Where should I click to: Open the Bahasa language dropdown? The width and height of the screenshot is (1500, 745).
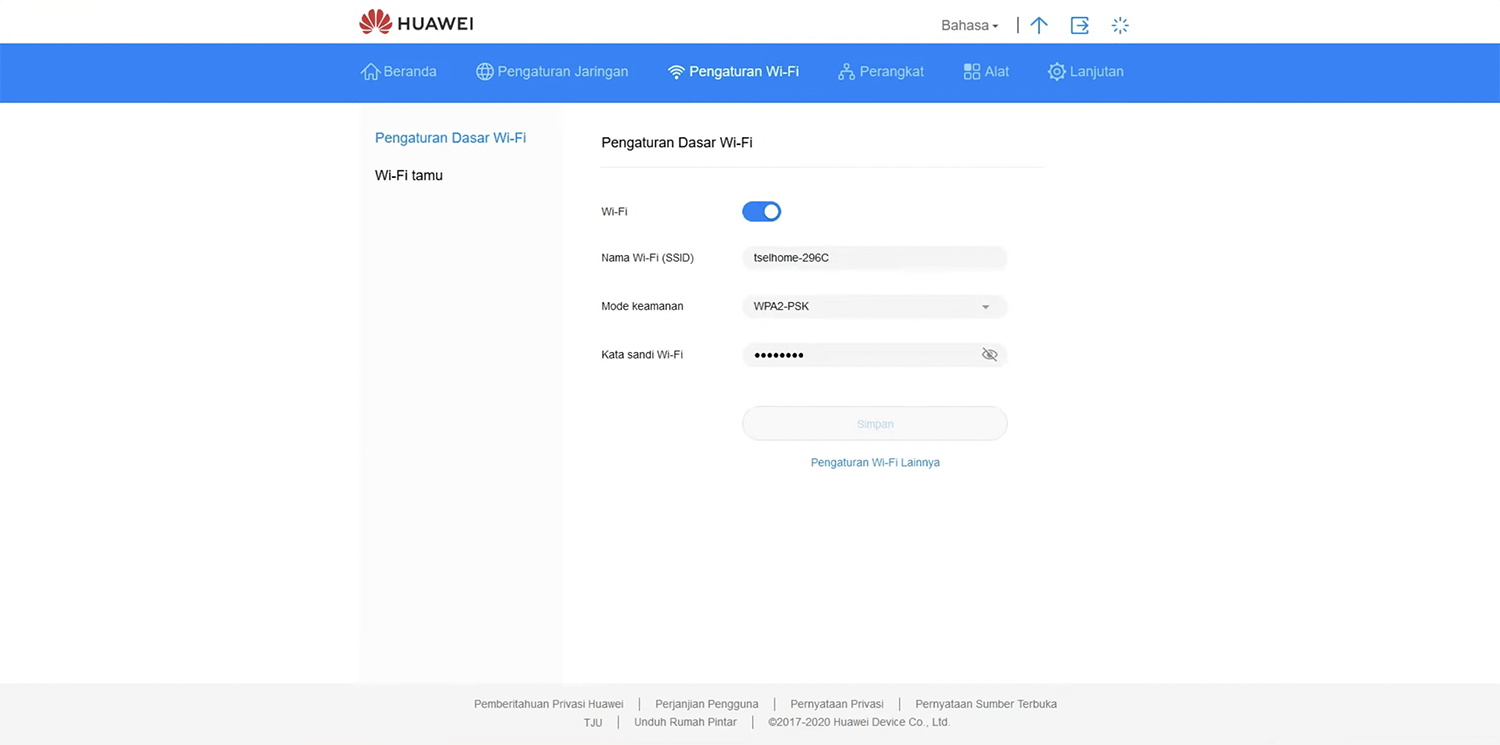pos(969,25)
